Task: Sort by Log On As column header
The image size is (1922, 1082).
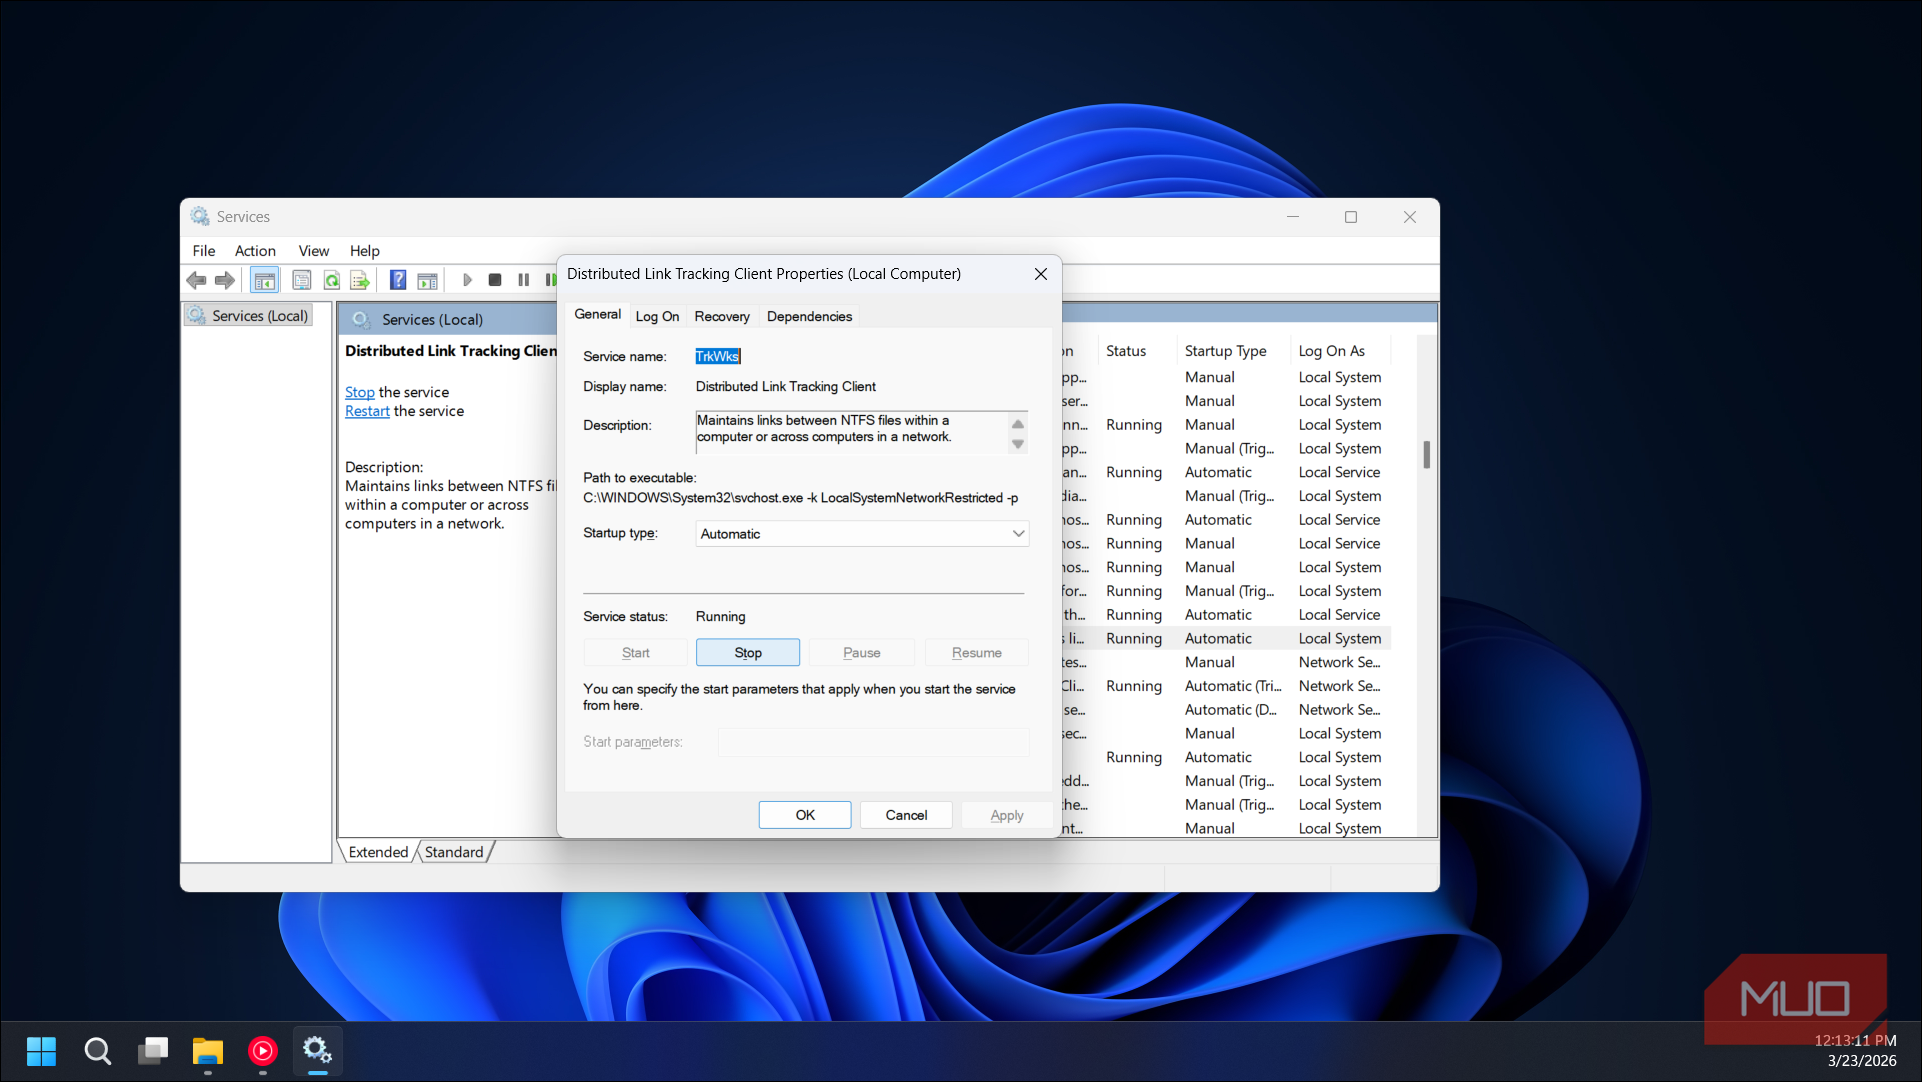Action: [x=1332, y=351]
